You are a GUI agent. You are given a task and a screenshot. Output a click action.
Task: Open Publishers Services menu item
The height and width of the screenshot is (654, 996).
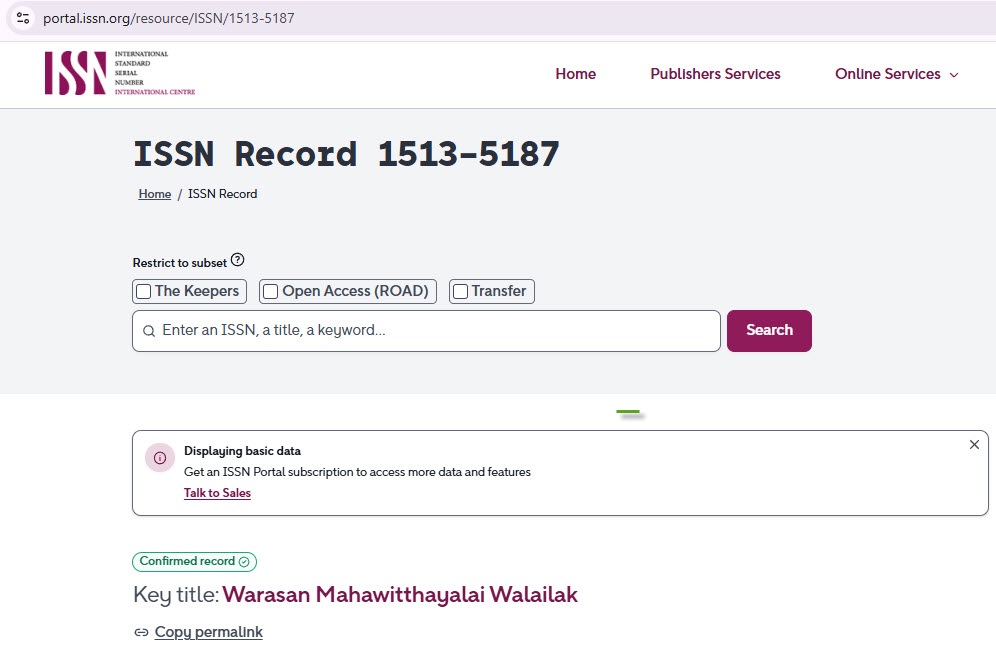[x=715, y=74]
